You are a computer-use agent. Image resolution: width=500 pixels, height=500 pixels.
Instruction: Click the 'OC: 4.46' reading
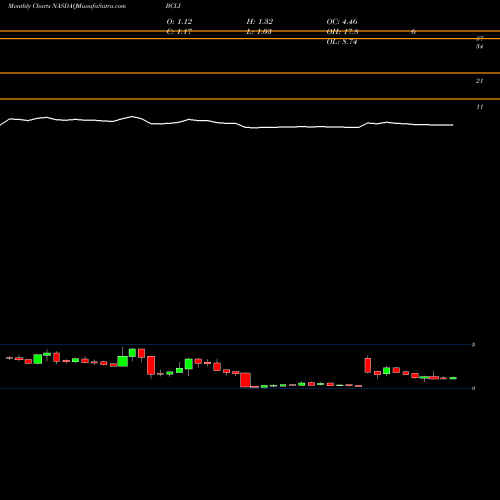pyautogui.click(x=342, y=21)
